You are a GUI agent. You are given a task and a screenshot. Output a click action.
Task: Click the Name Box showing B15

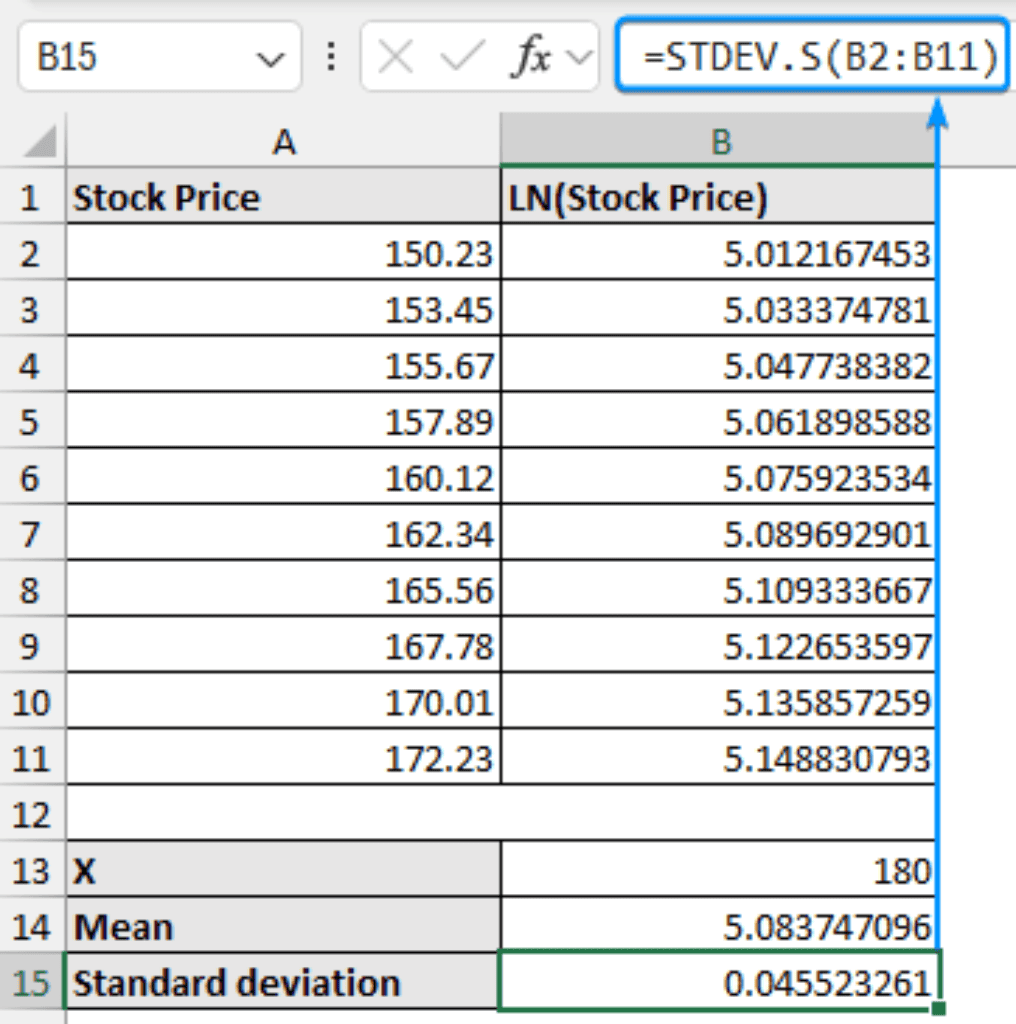click(x=140, y=59)
